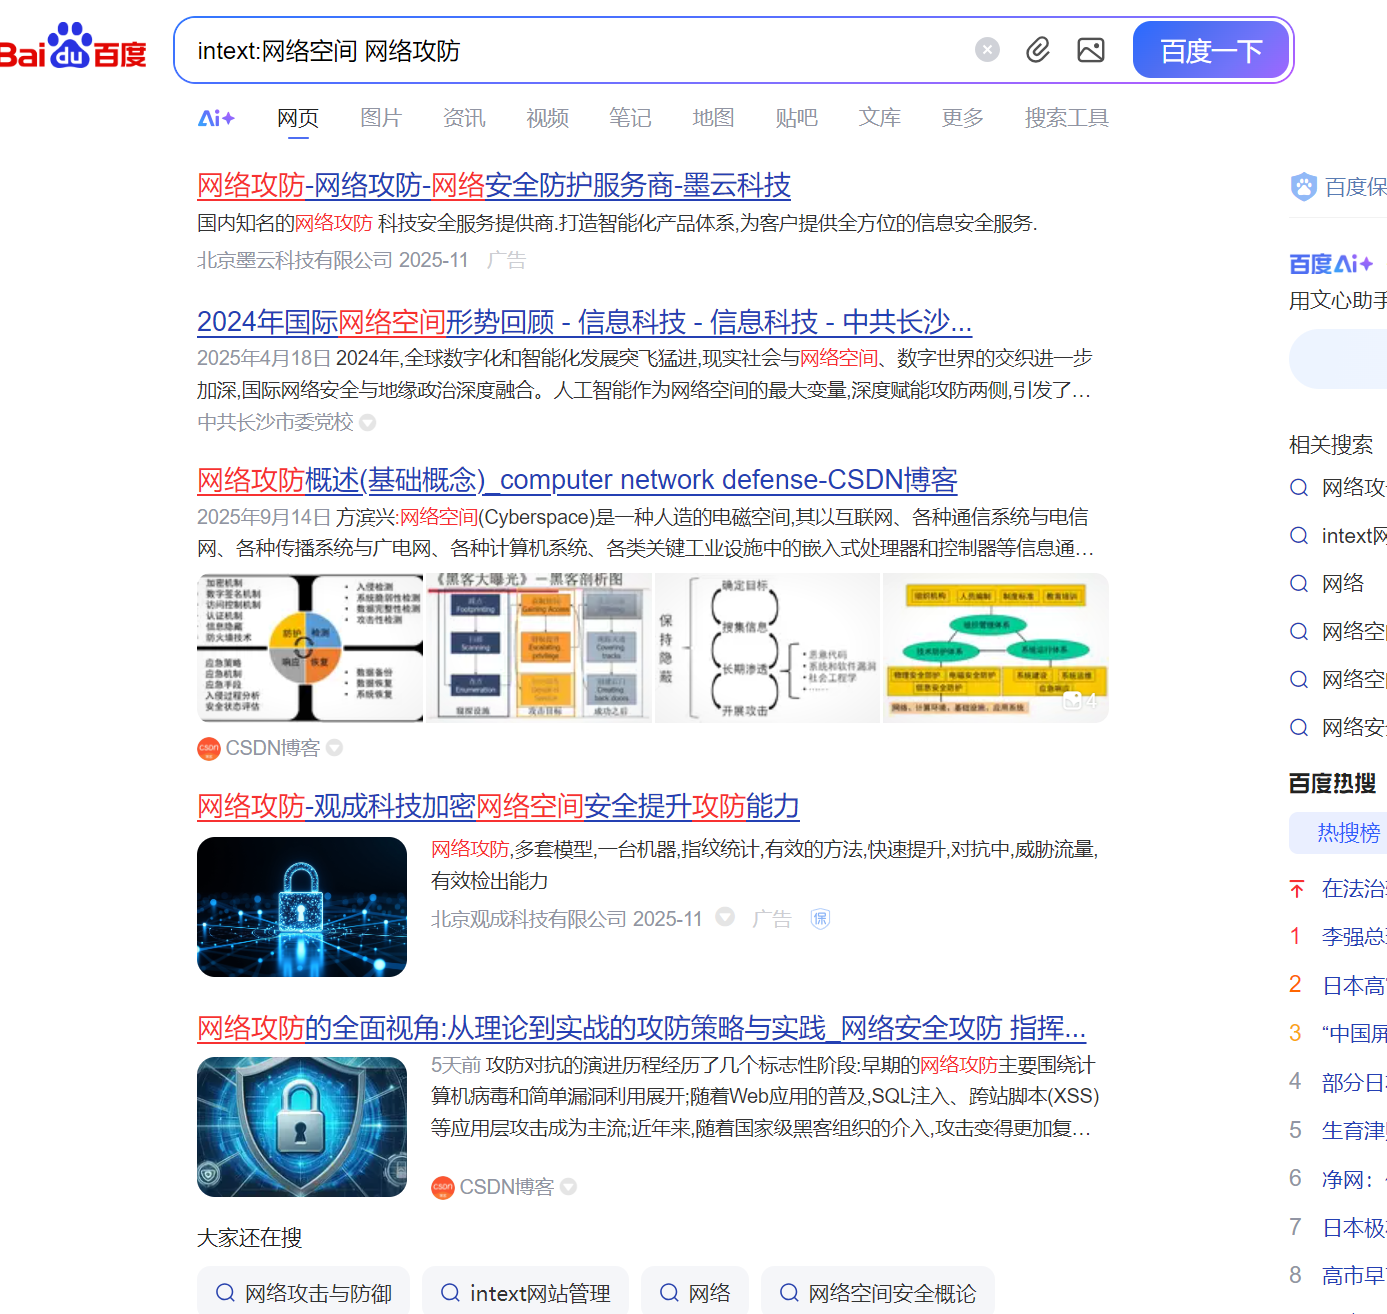Click the 百度保 shield icon atop the sidebar
Image resolution: width=1387 pixels, height=1314 pixels.
pos(1304,187)
